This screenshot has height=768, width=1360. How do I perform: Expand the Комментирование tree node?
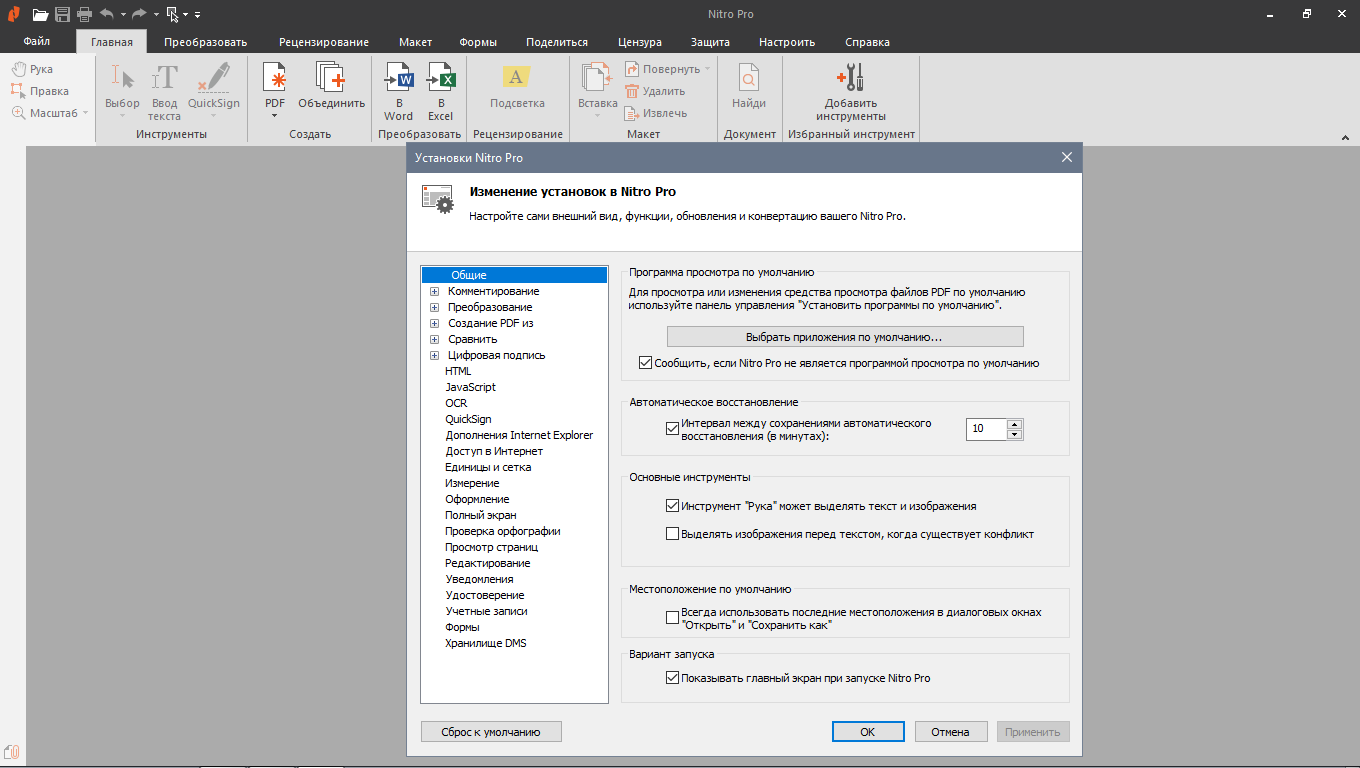pyautogui.click(x=434, y=291)
